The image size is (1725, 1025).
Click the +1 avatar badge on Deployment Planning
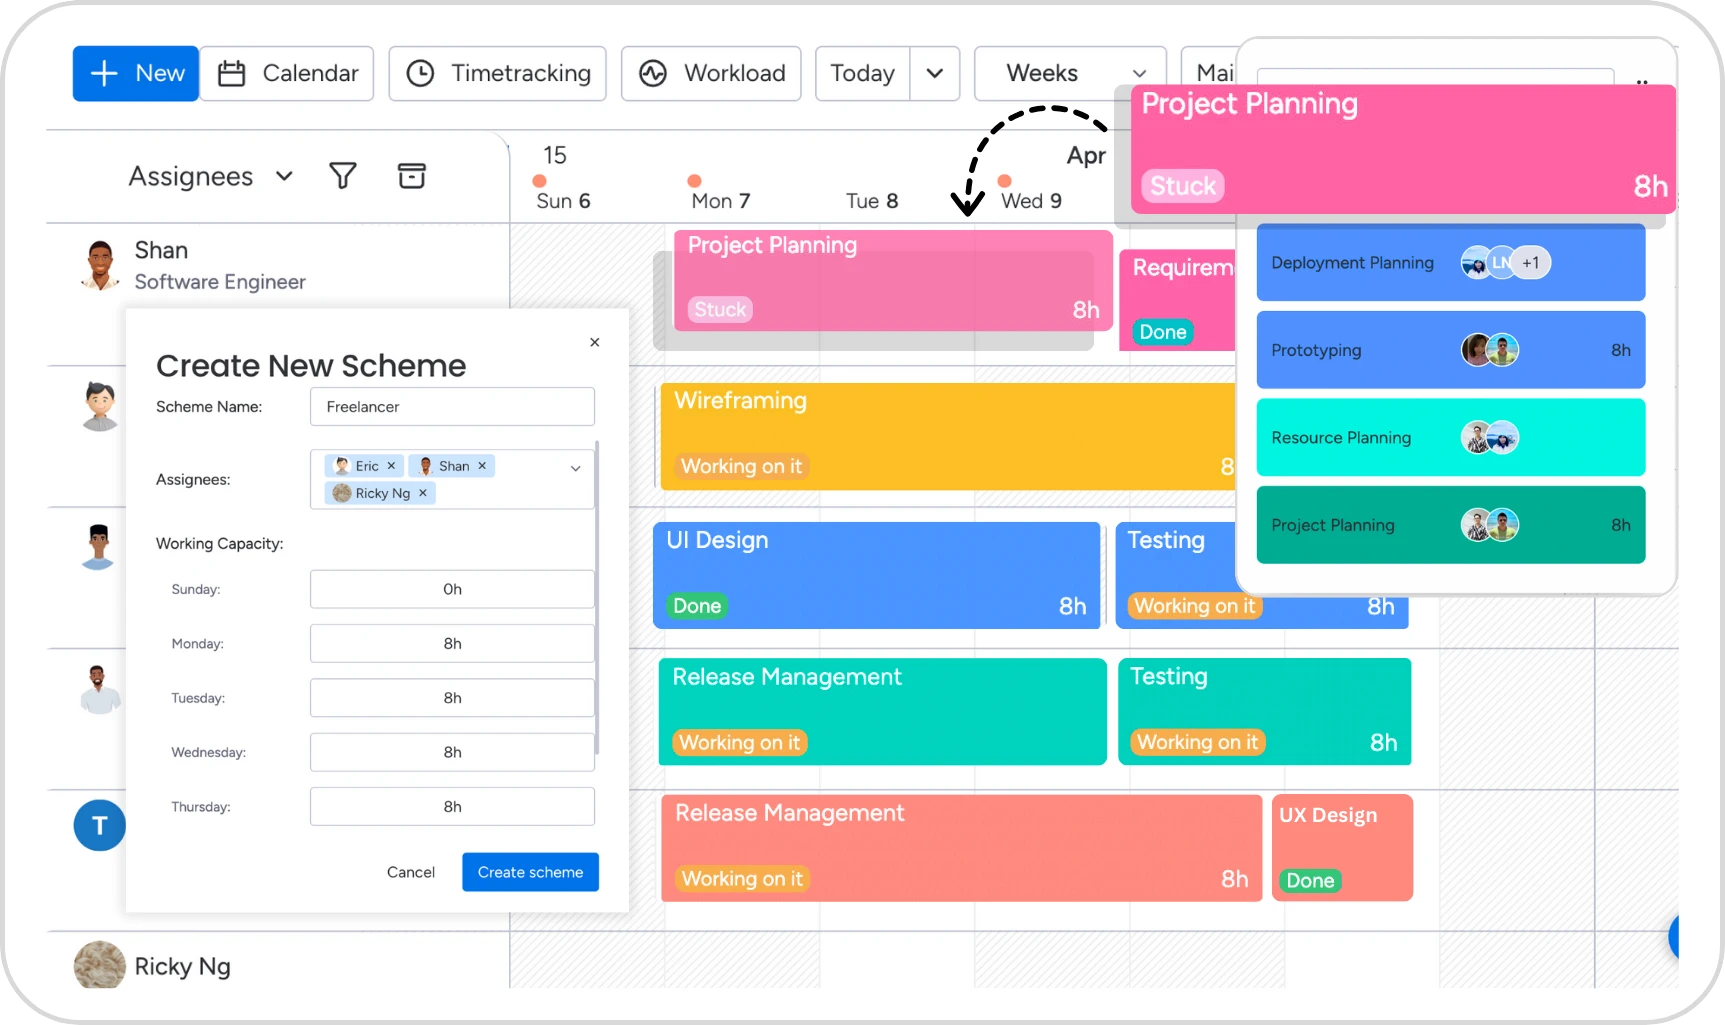click(x=1531, y=262)
